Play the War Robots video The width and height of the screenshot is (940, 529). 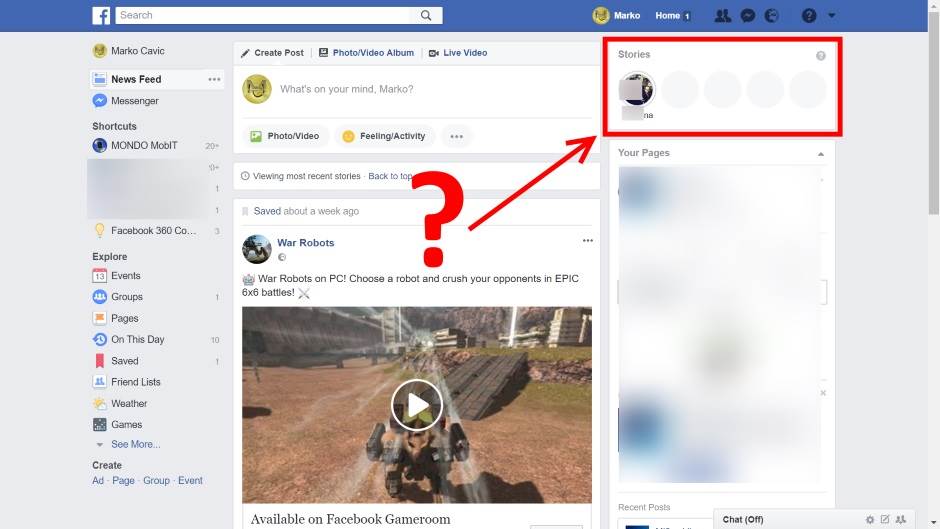pyautogui.click(x=416, y=404)
